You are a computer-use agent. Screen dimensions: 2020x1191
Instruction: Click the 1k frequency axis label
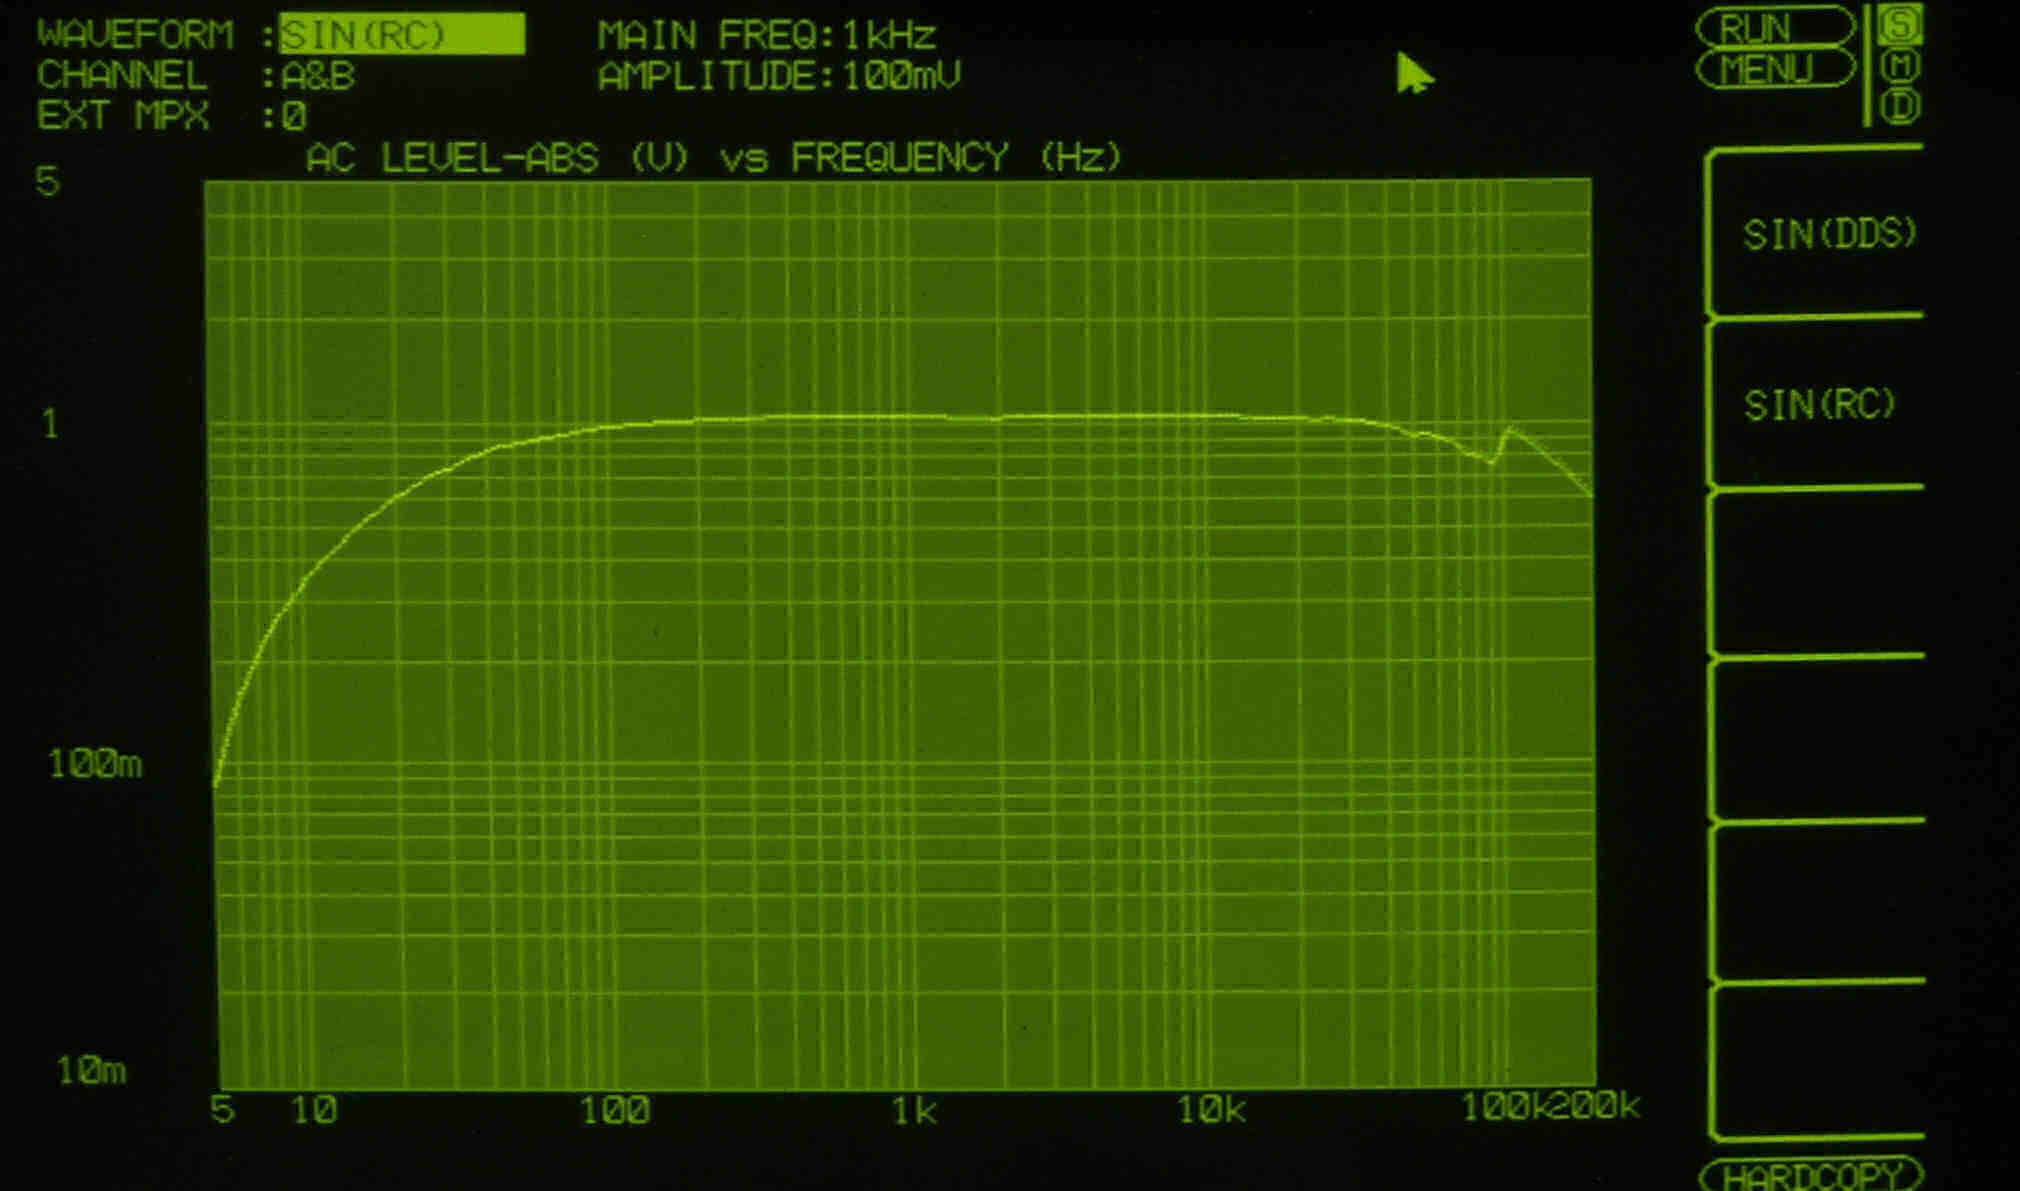coord(913,1110)
